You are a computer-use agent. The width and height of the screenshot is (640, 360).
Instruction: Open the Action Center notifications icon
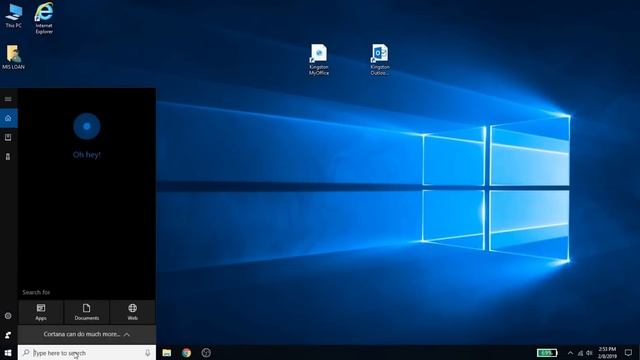[628, 353]
